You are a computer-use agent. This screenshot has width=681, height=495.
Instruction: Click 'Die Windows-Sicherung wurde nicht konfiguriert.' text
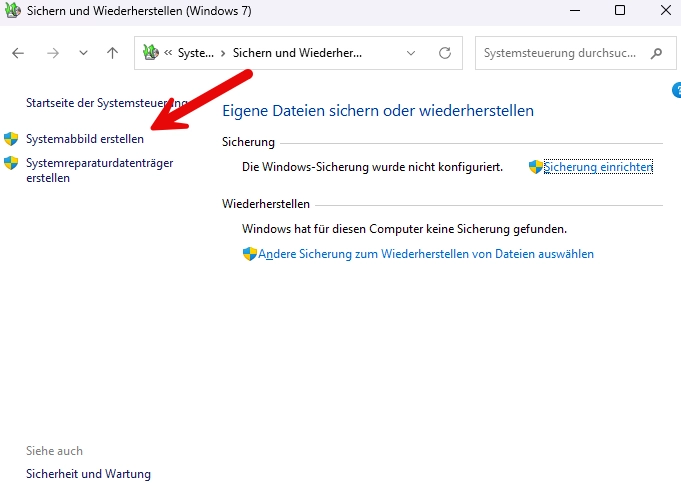click(372, 167)
